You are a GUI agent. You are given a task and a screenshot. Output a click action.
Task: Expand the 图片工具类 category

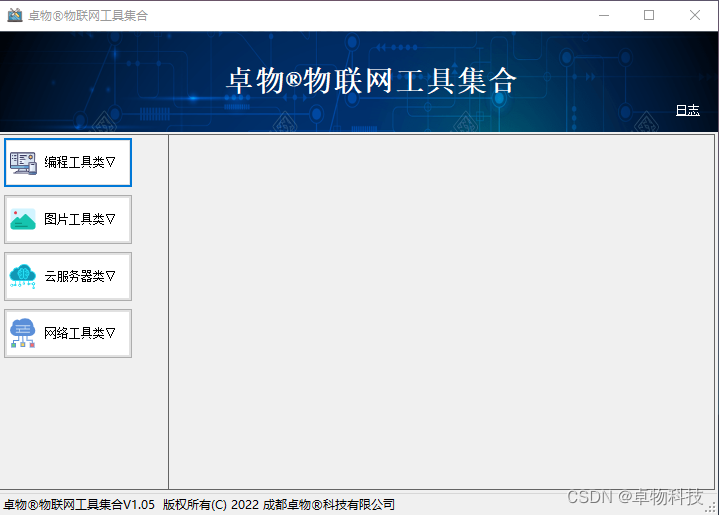point(68,219)
